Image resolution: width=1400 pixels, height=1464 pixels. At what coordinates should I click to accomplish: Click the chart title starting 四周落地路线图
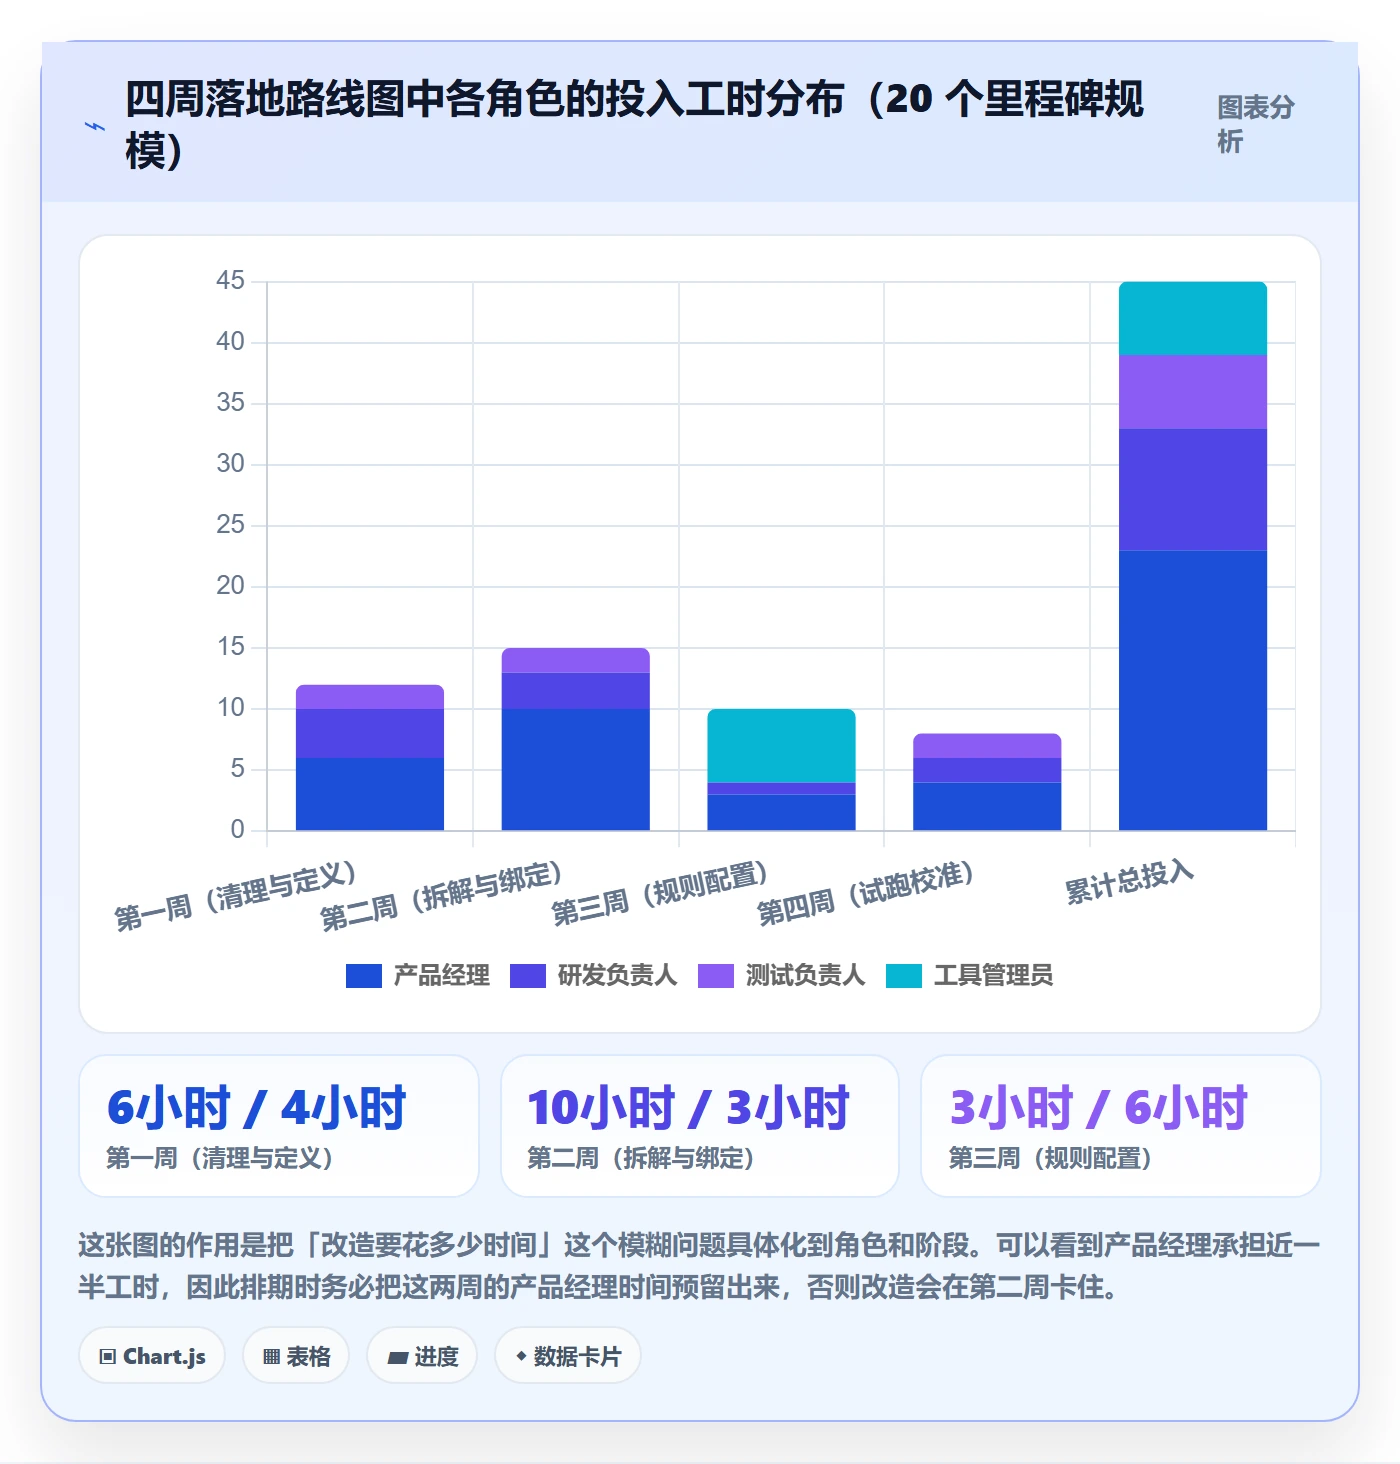pyautogui.click(x=634, y=124)
